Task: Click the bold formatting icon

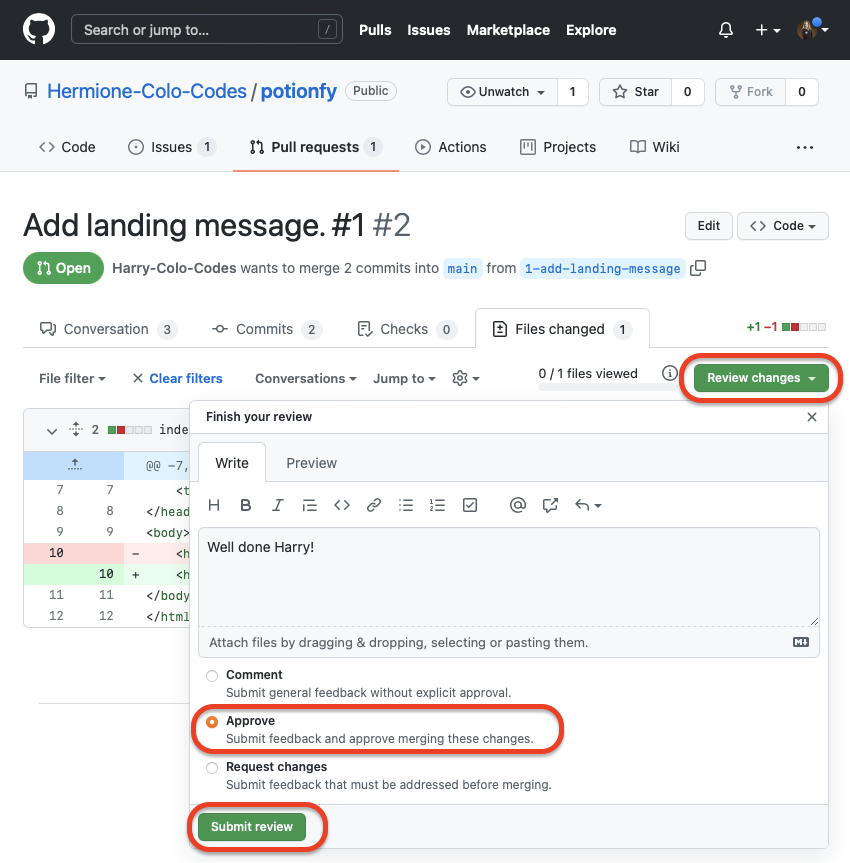Action: [x=246, y=505]
